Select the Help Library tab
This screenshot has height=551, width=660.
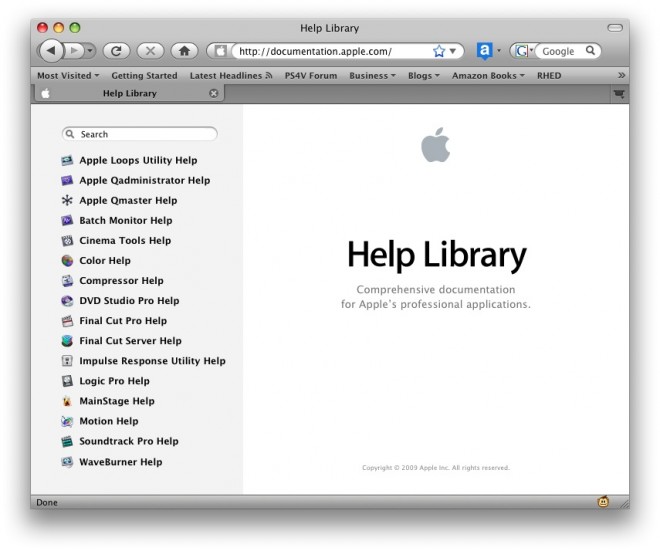pos(128,93)
